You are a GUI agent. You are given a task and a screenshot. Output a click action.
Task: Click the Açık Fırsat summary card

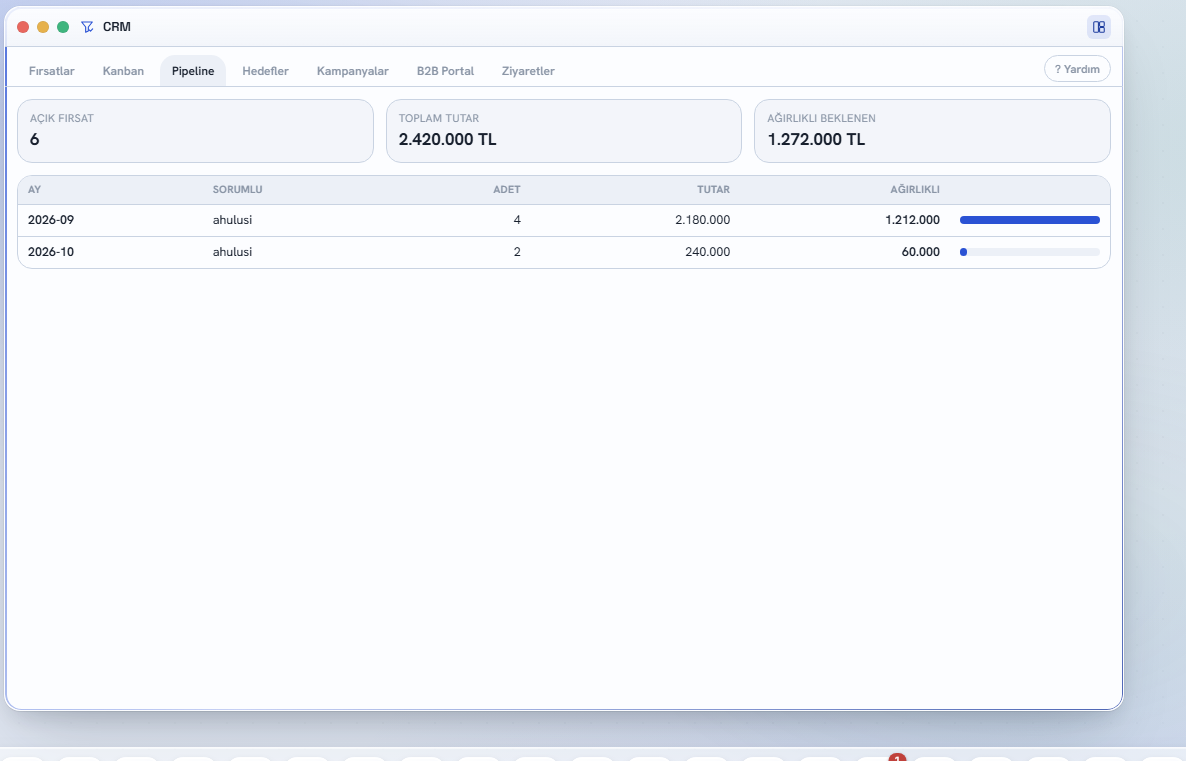[x=195, y=131]
